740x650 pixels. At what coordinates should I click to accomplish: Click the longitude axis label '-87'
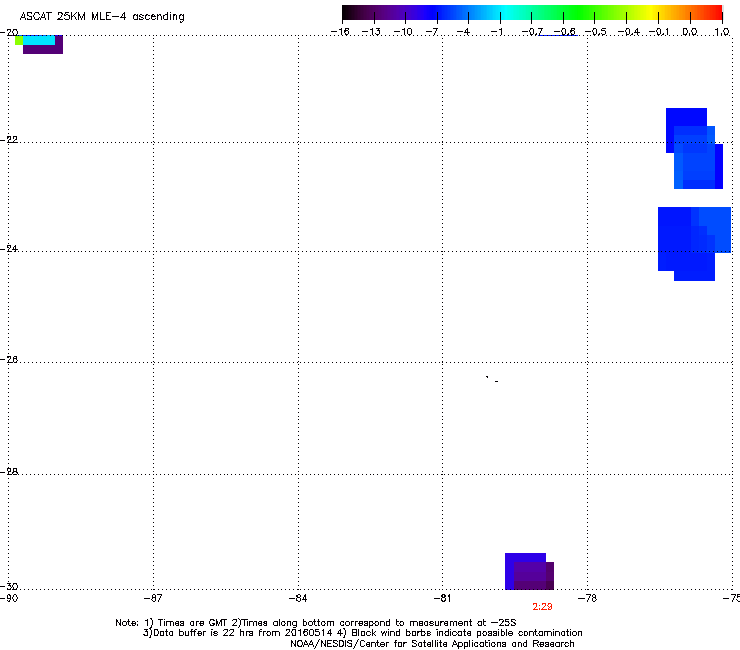coord(153,598)
